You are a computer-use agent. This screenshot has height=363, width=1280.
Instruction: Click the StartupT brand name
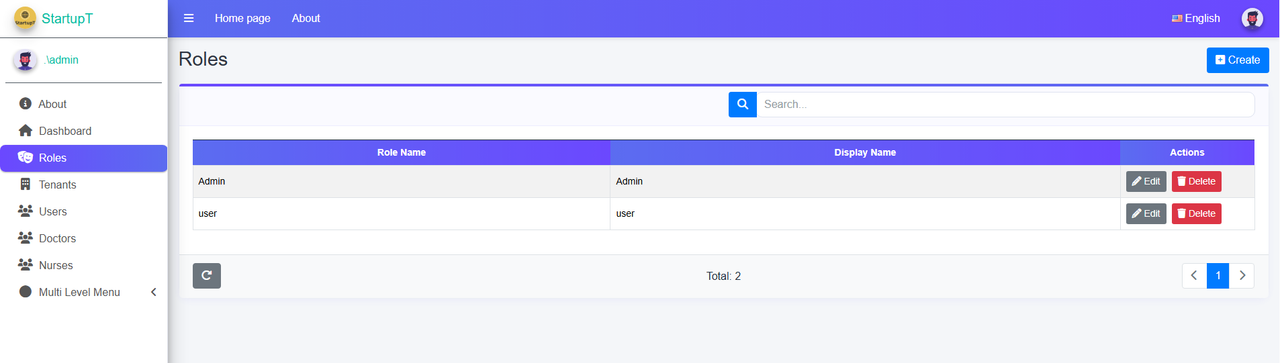[68, 18]
